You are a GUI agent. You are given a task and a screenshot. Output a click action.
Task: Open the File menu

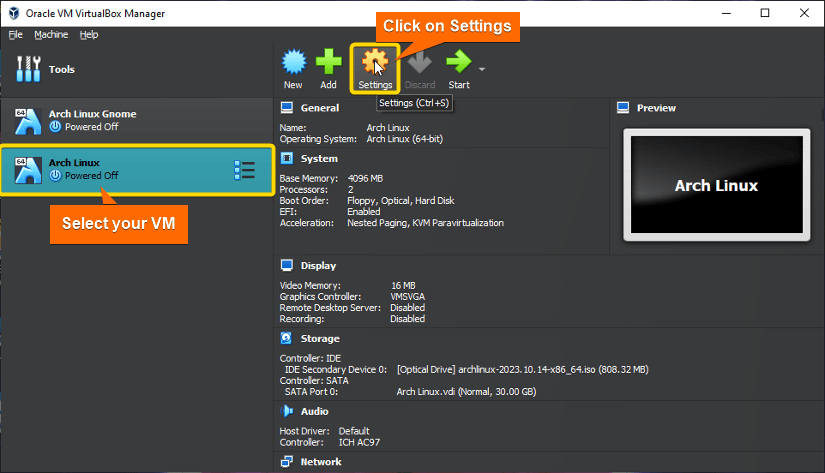click(15, 34)
